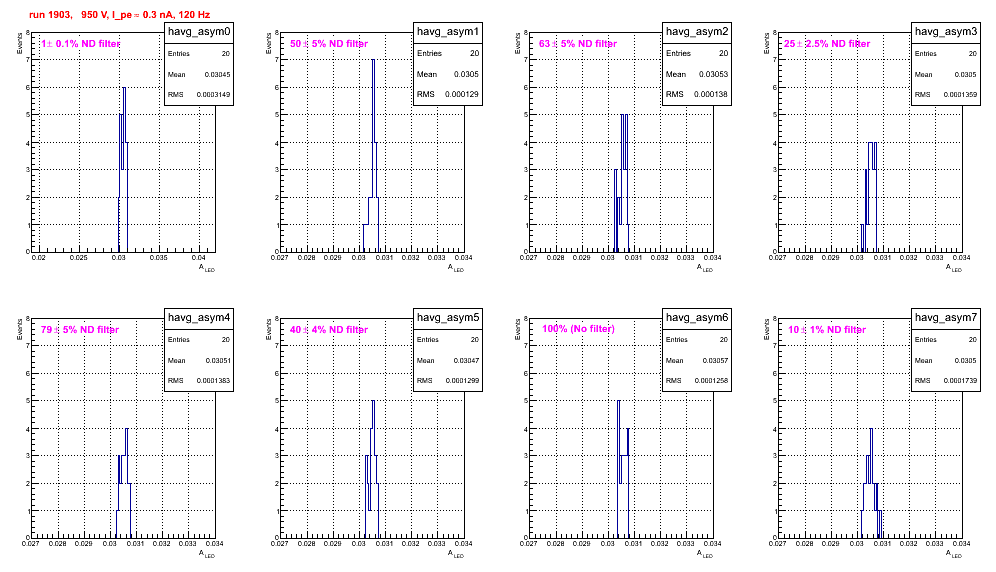Viewport: 996px width, 572px height.
Task: Click Mean value 0.03047 in havg_asym5
Action: (x=466, y=360)
